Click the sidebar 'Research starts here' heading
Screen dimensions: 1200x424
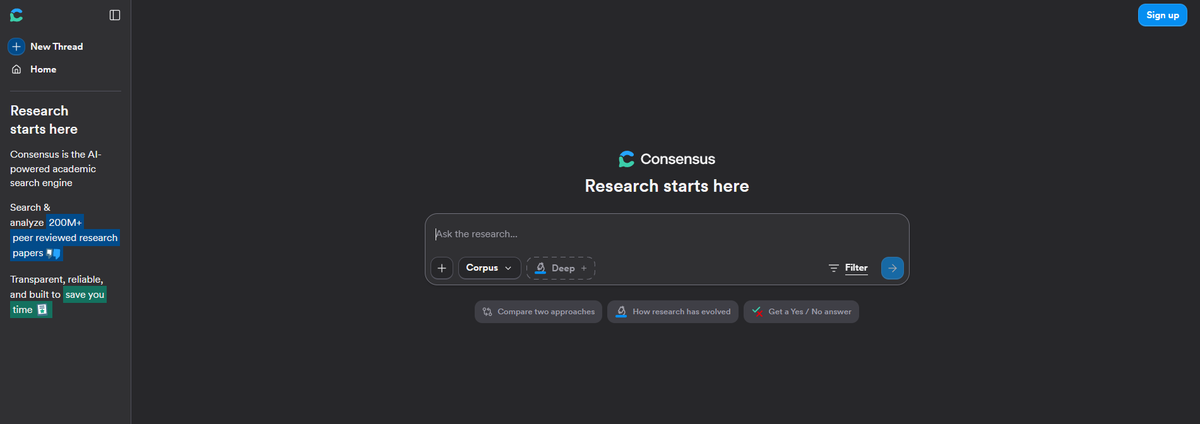coord(44,120)
